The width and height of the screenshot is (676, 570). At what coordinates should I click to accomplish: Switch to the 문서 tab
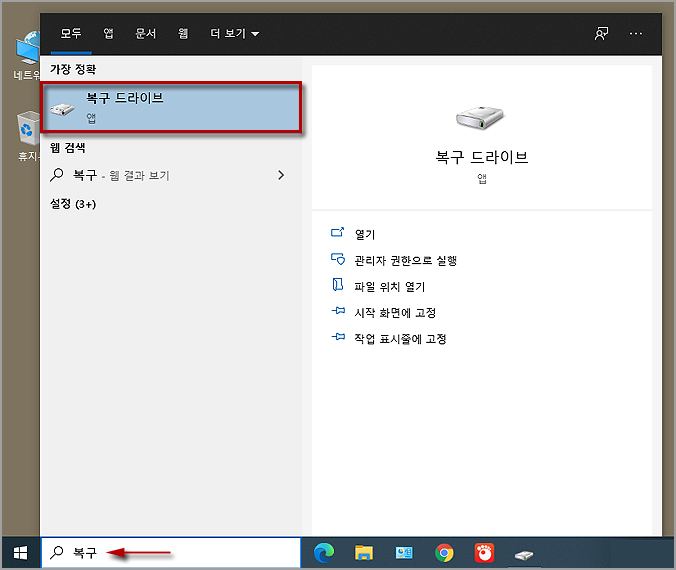click(x=146, y=33)
